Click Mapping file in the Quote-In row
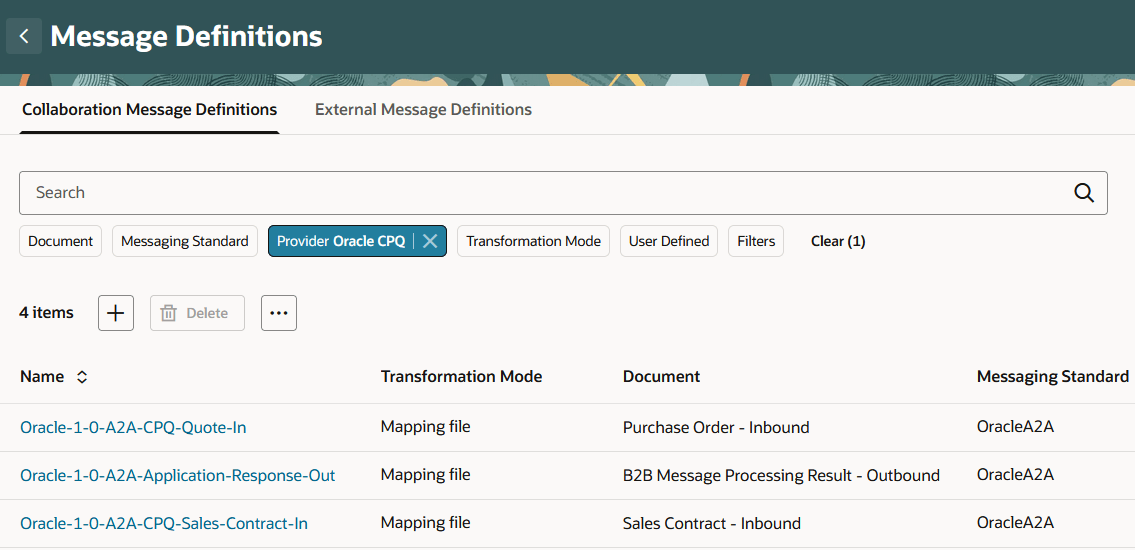This screenshot has width=1135, height=550. click(426, 427)
